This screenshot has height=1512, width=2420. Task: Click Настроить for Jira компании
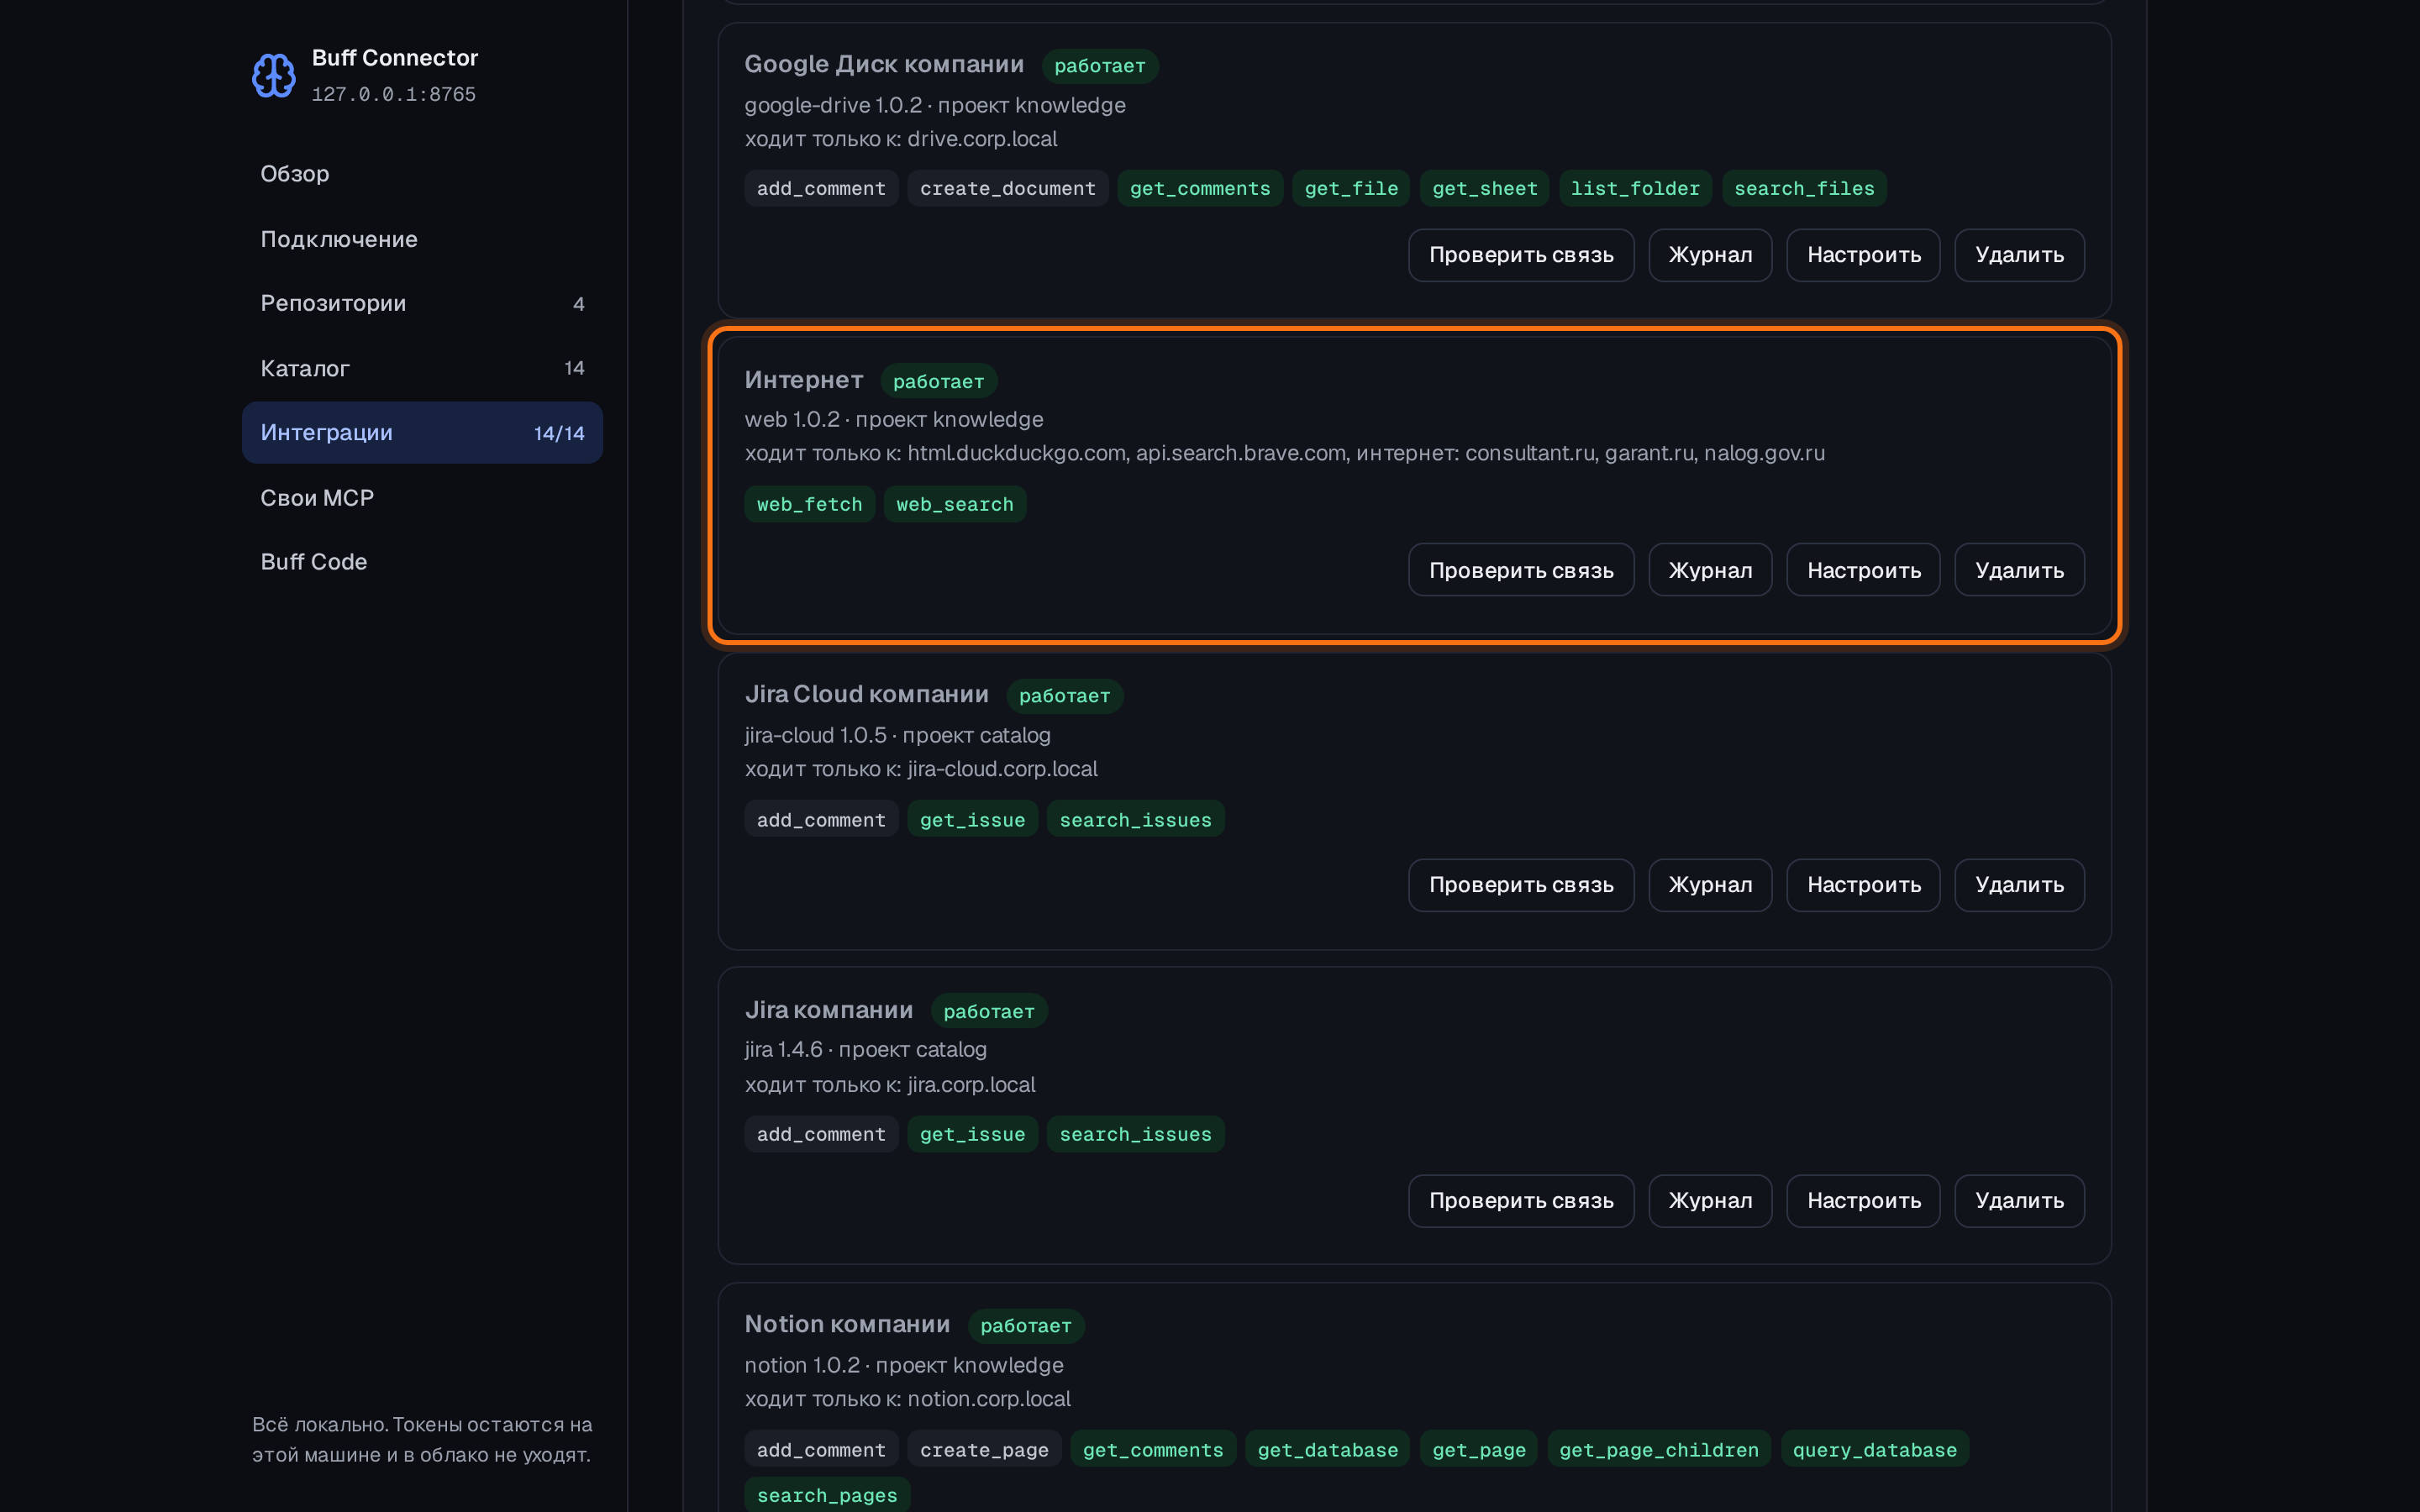tap(1863, 1200)
